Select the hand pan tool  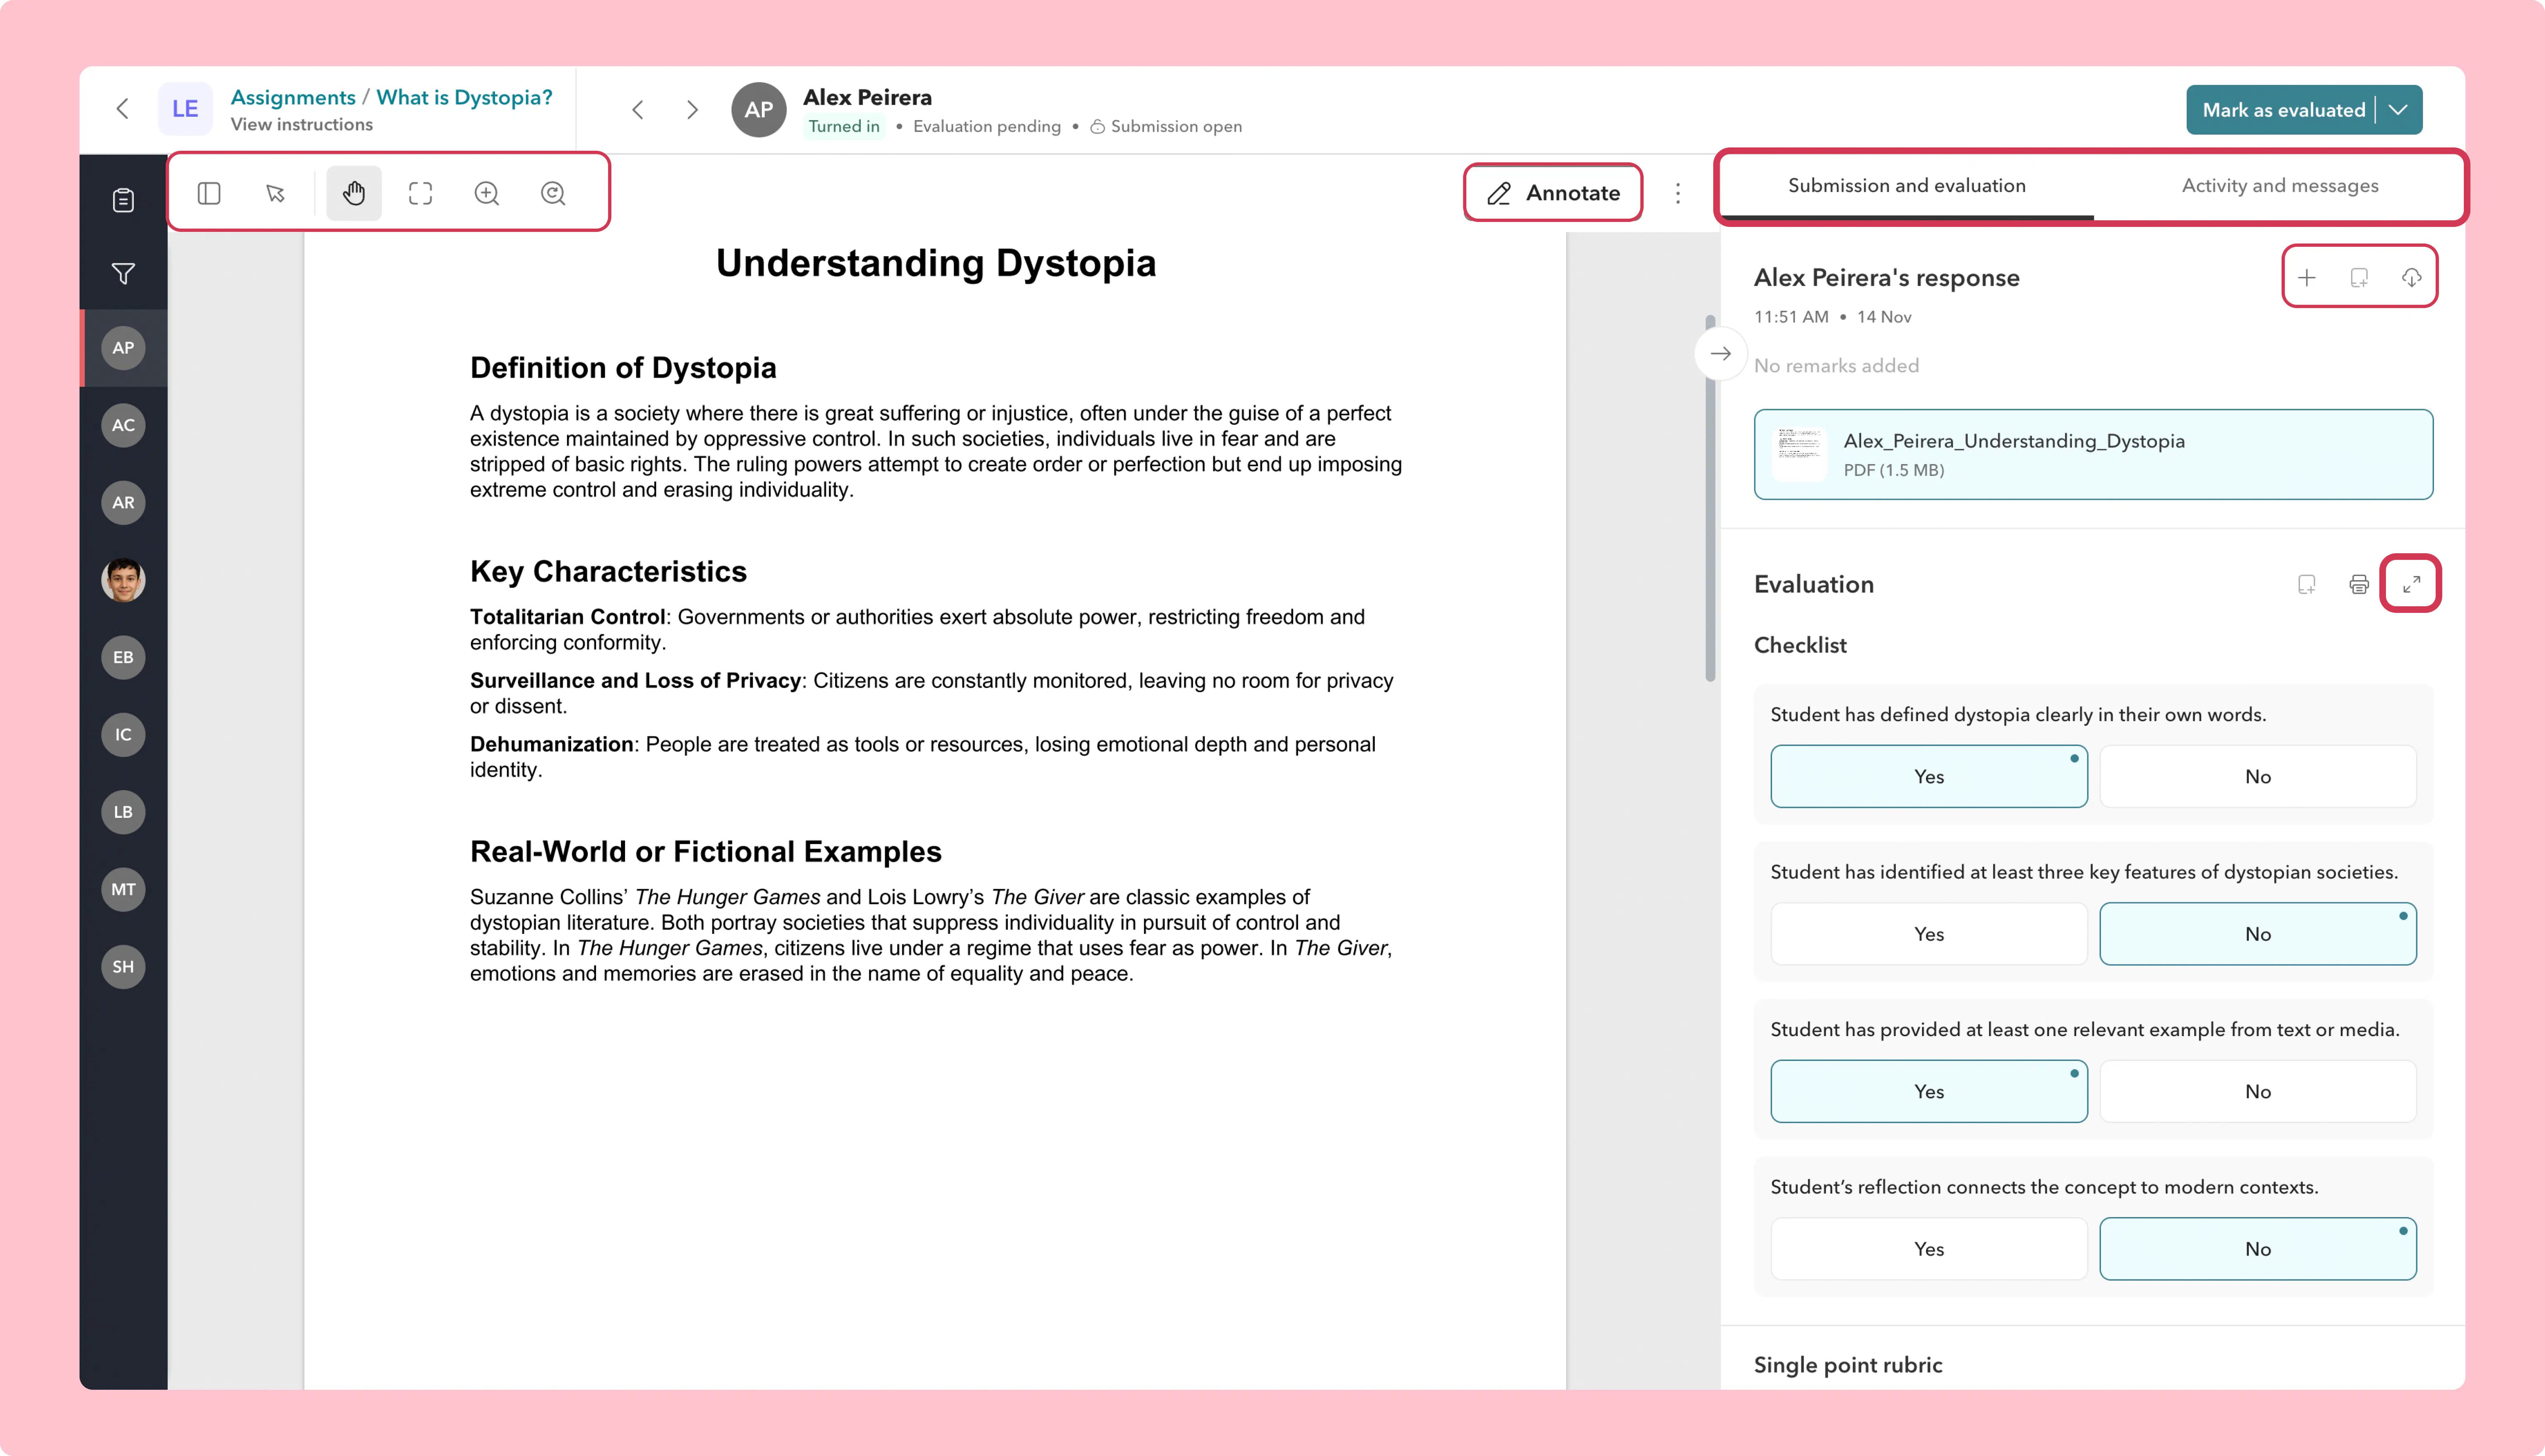coord(354,193)
